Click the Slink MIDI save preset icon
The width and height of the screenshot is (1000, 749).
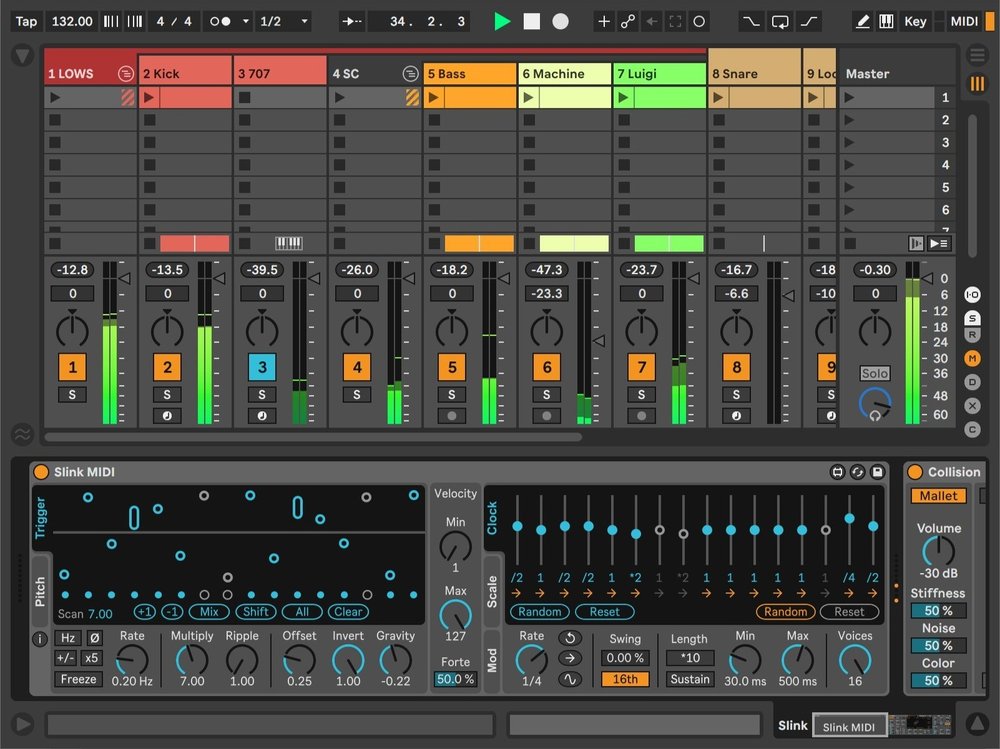pos(877,472)
